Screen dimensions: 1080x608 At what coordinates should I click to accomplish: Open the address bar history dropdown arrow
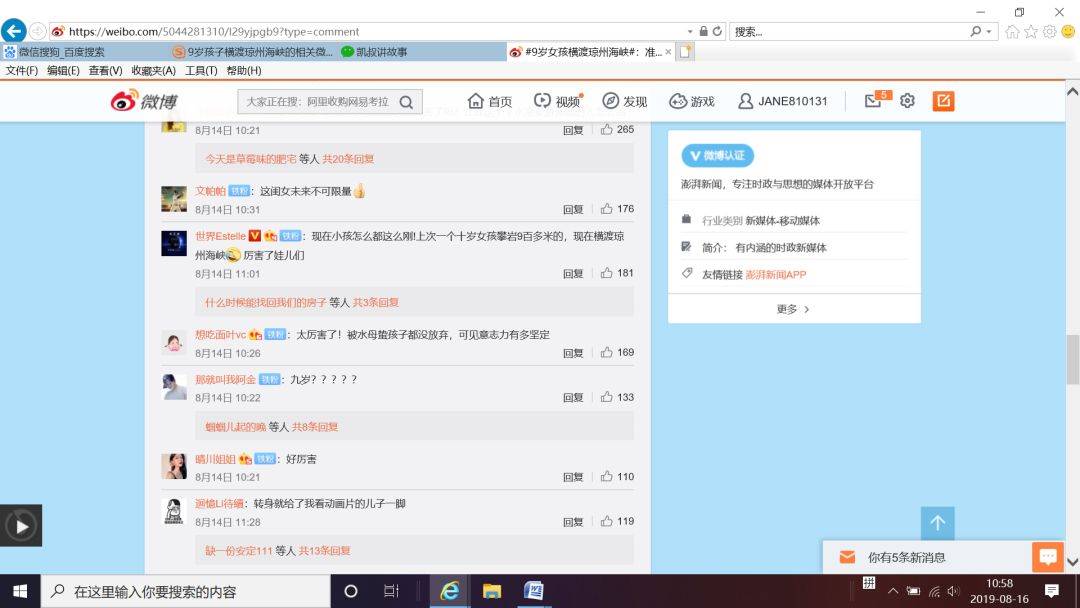(689, 31)
